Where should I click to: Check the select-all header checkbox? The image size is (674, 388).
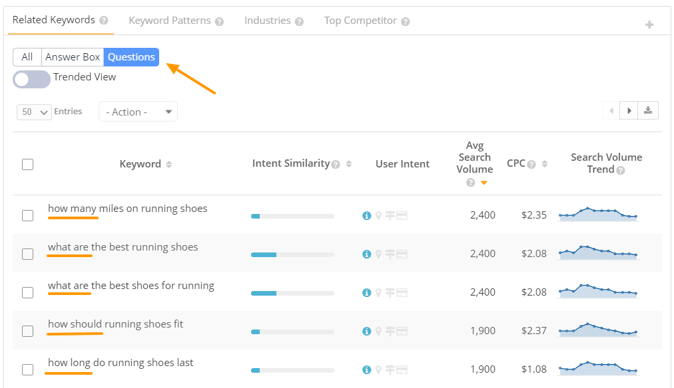(28, 164)
